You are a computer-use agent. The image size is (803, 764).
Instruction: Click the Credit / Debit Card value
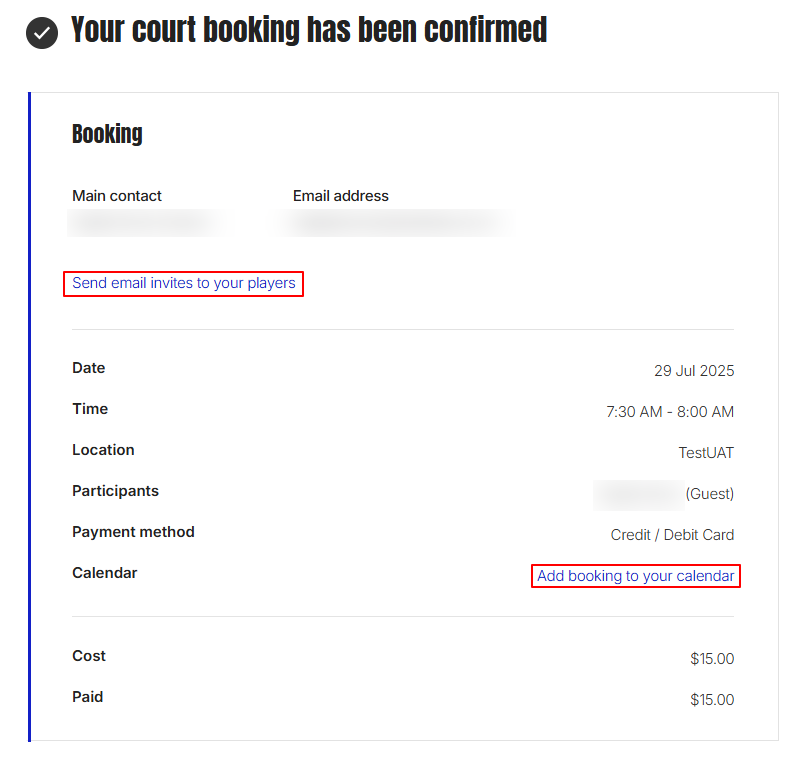(672, 535)
